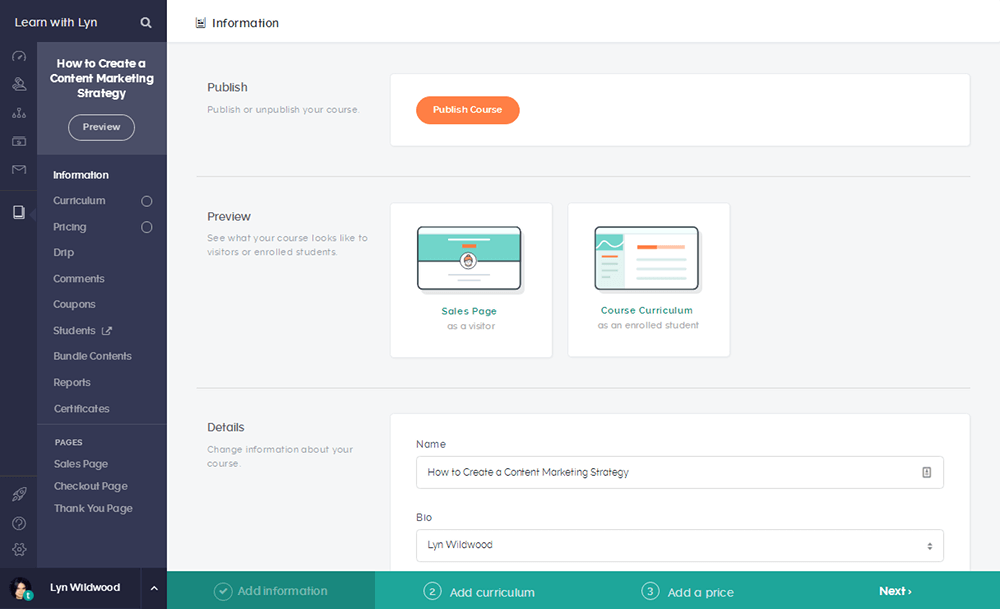Open the dashboard gauge icon in the sidebar

coord(19,56)
